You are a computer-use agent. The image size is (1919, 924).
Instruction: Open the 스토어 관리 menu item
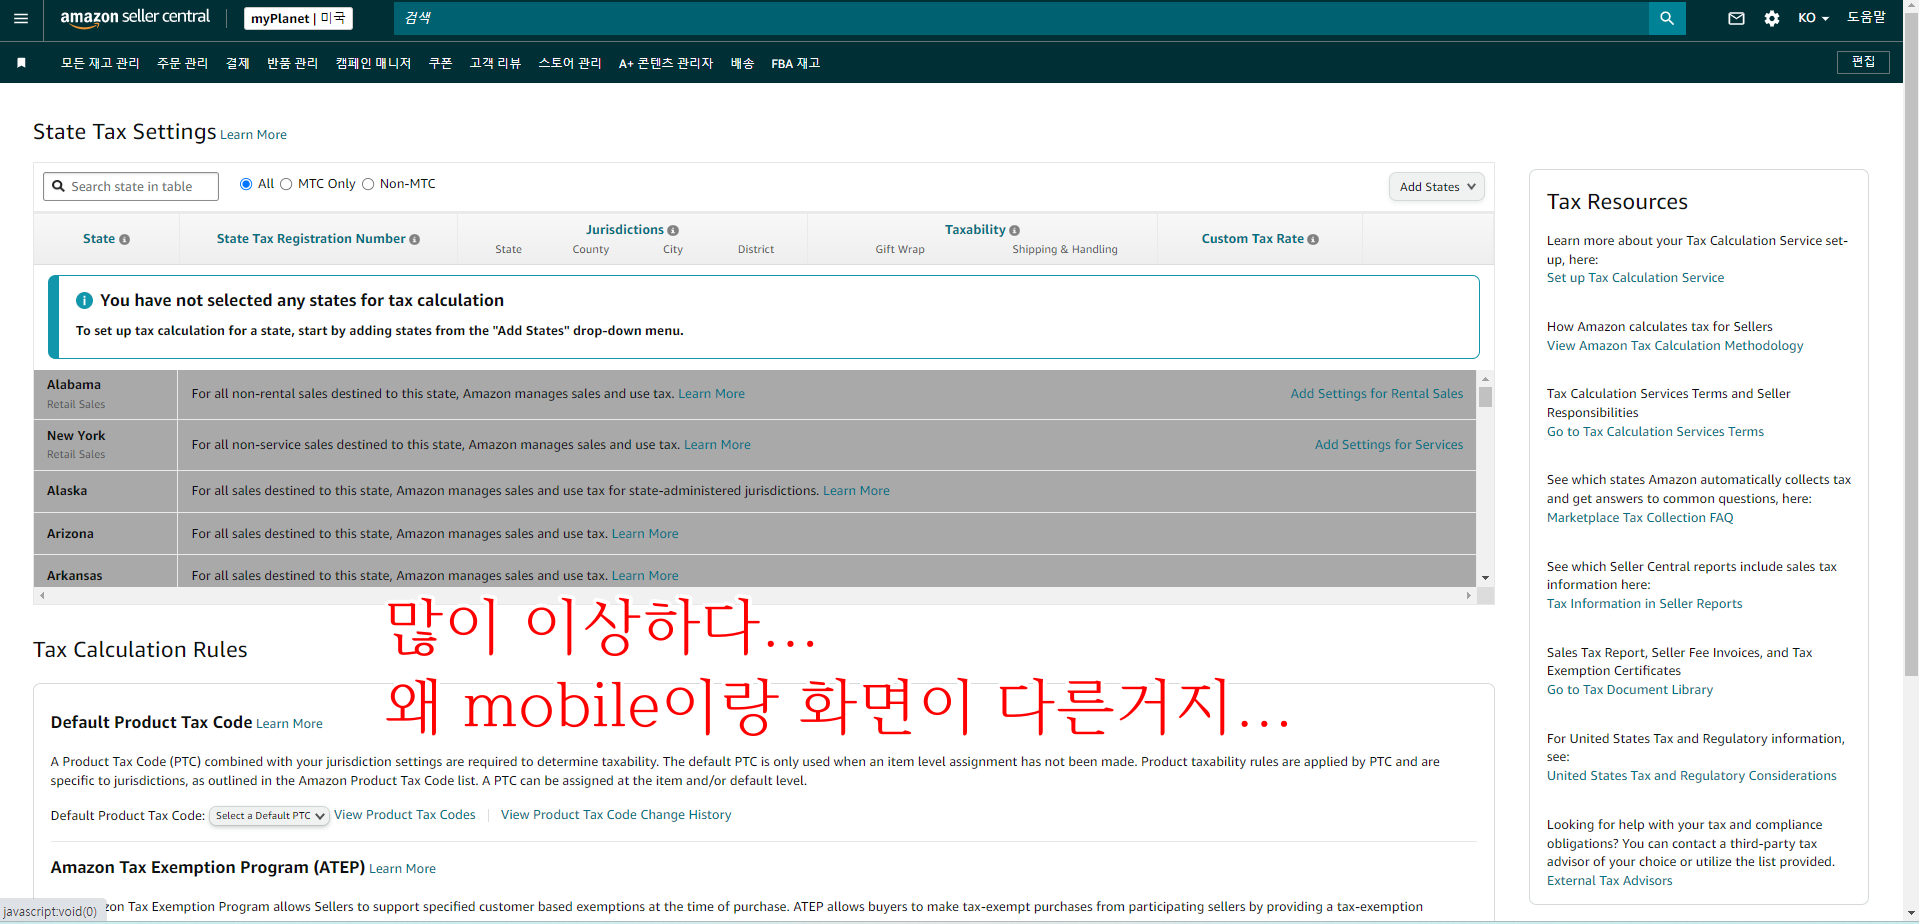click(x=569, y=63)
